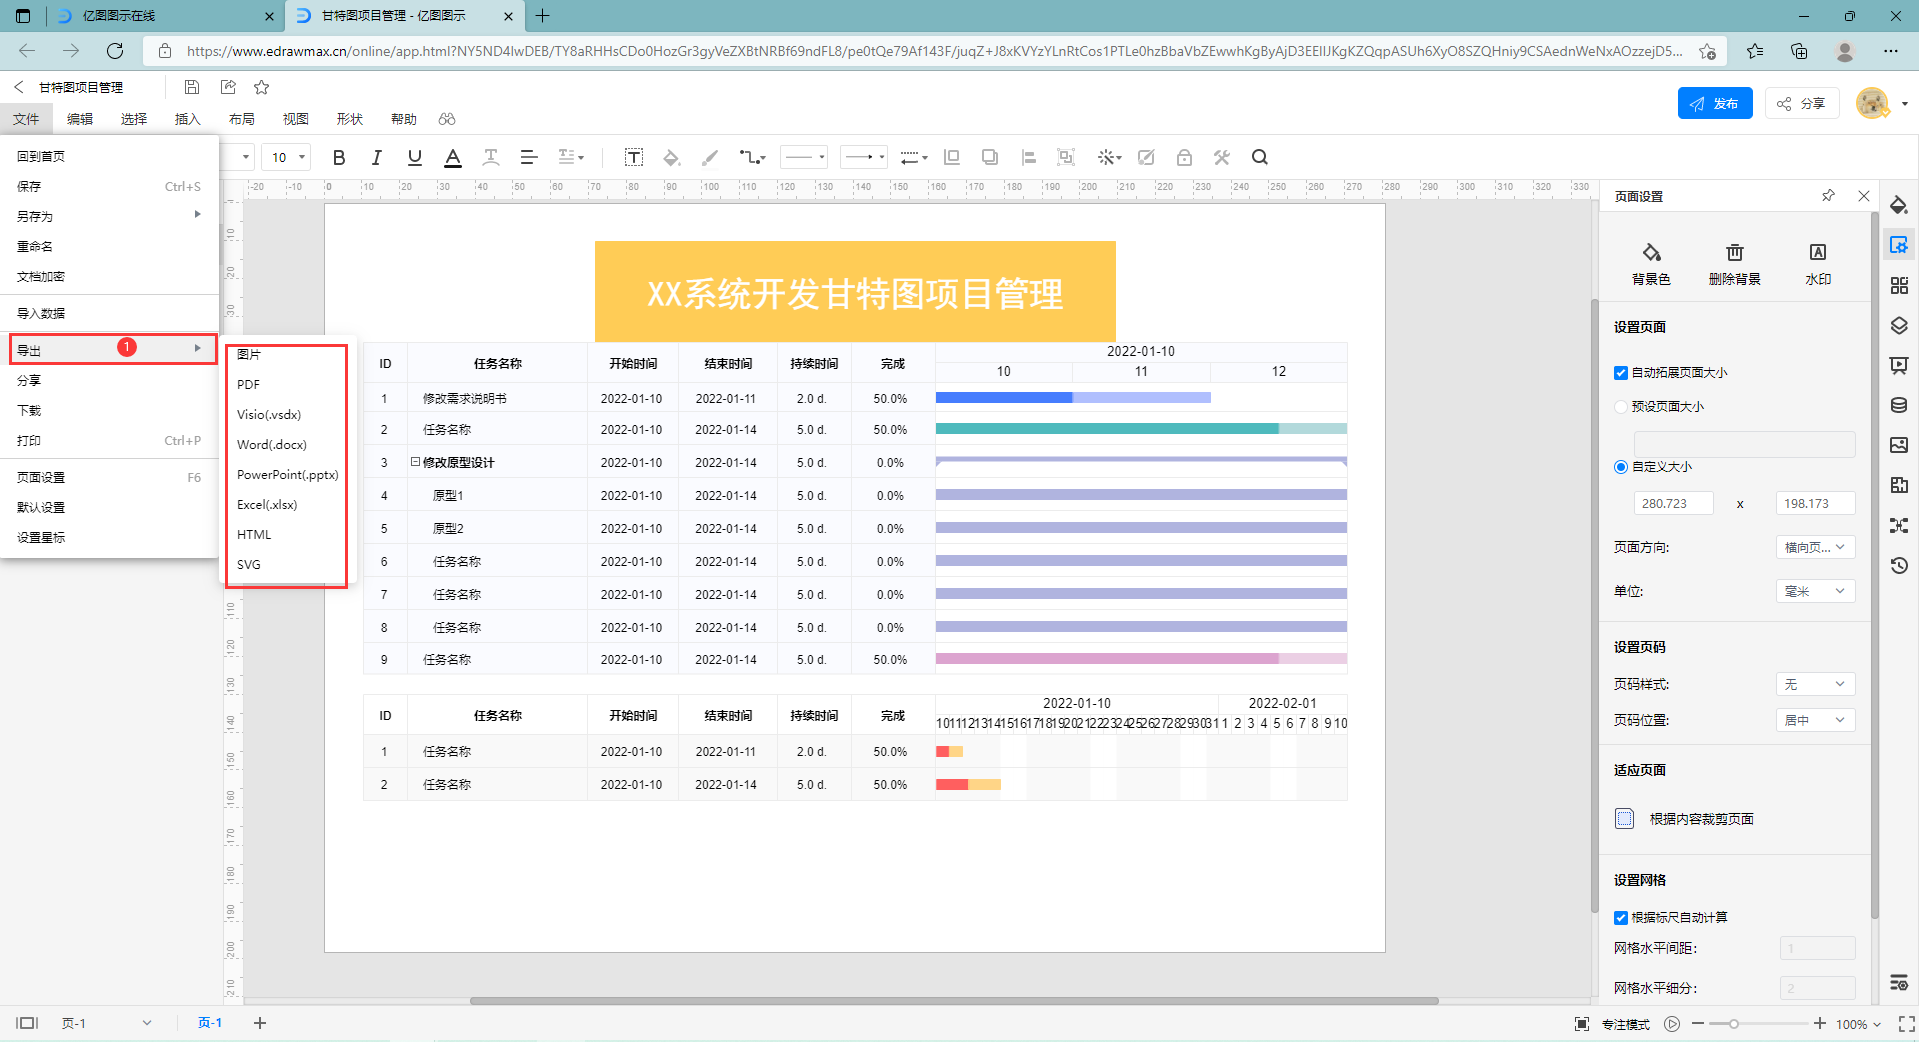Open 单位 unit dropdown
The height and width of the screenshot is (1042, 1919).
pos(1815,591)
